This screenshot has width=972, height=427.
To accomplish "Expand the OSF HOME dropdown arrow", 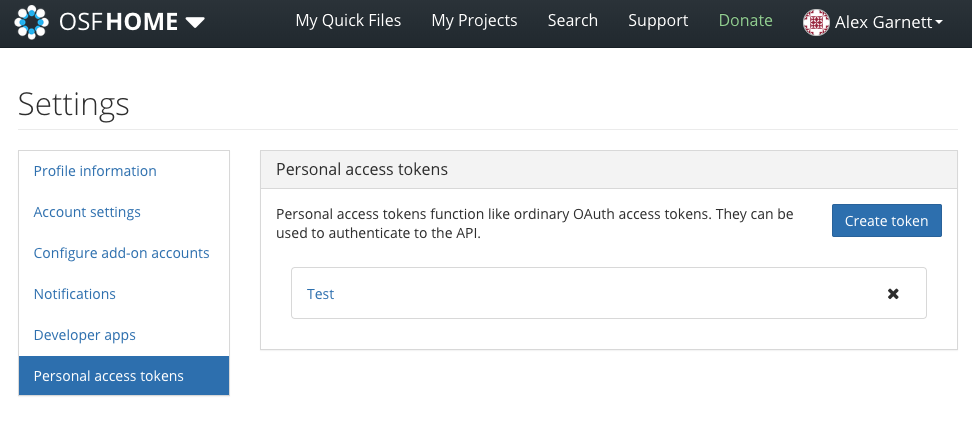I will [x=195, y=23].
